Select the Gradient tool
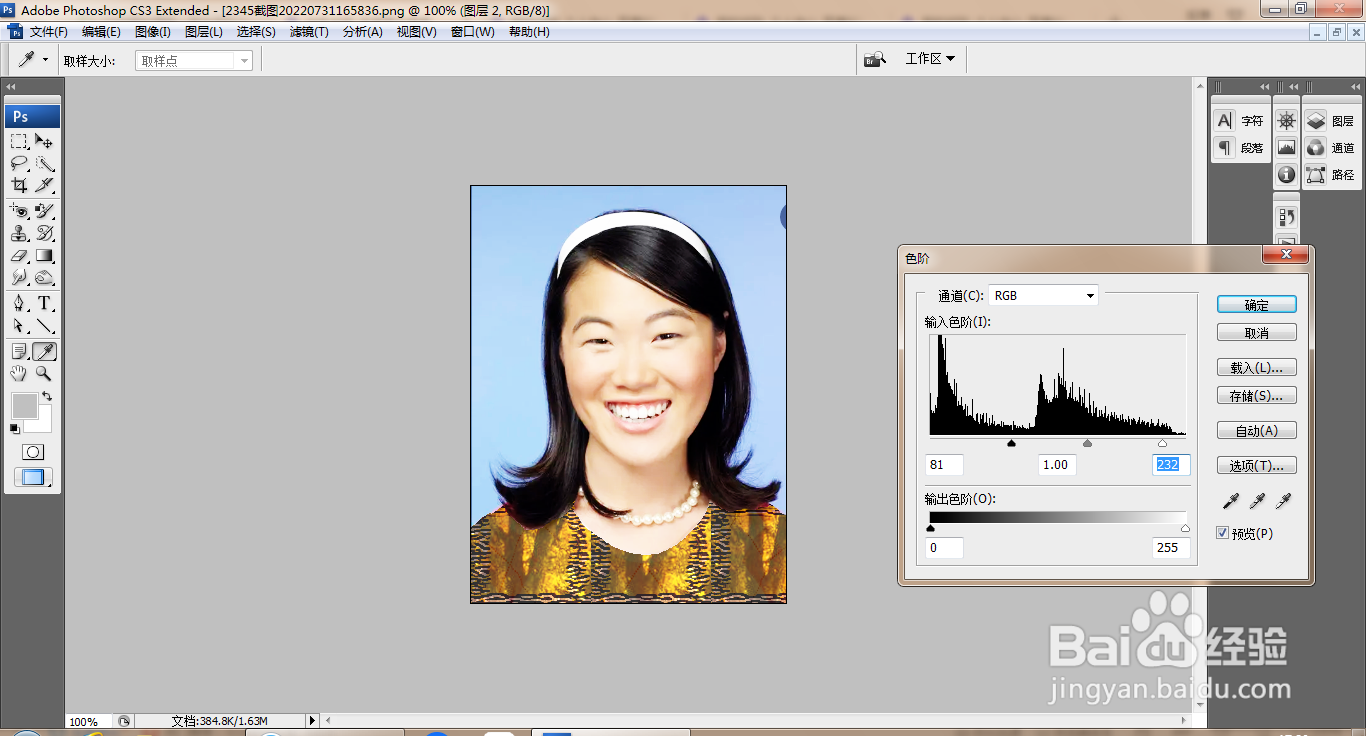 coord(45,255)
